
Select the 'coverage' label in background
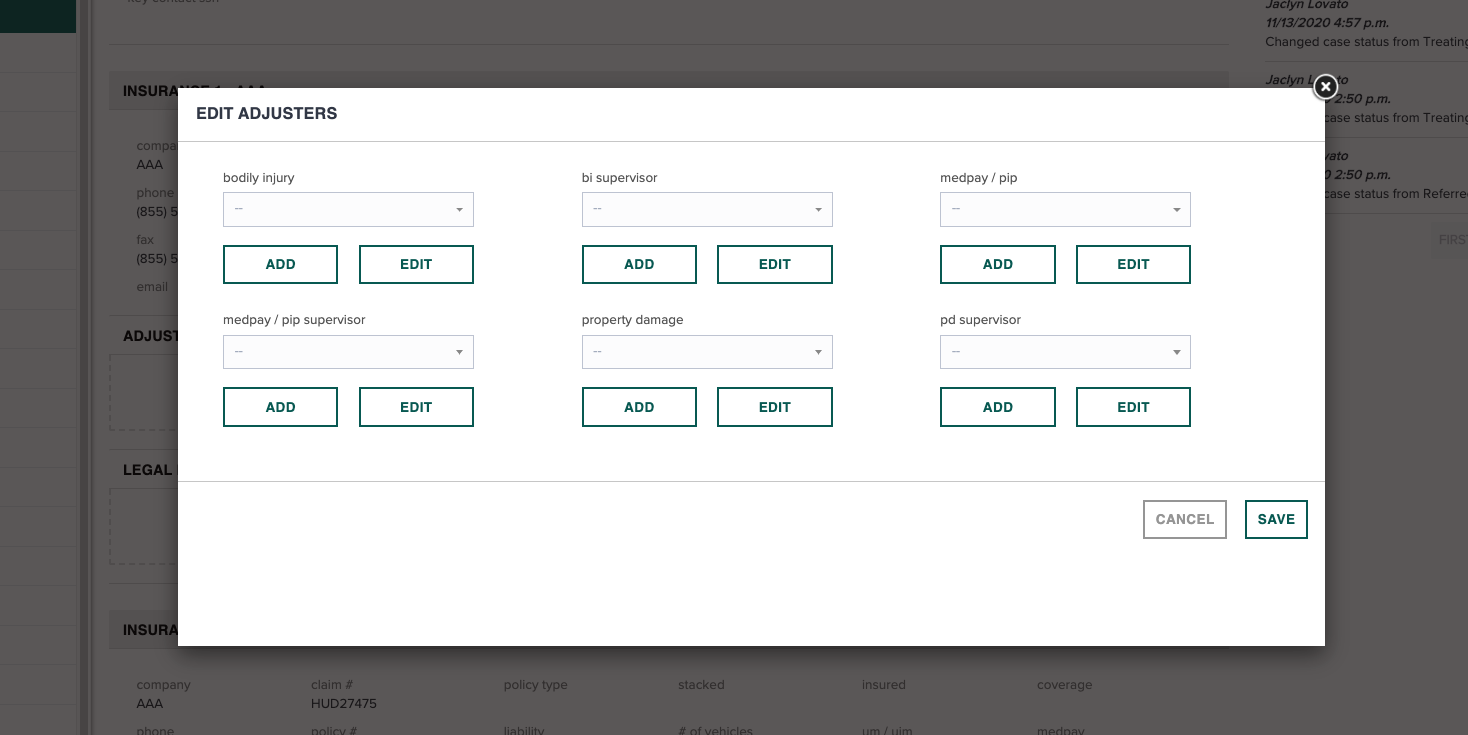click(1065, 685)
